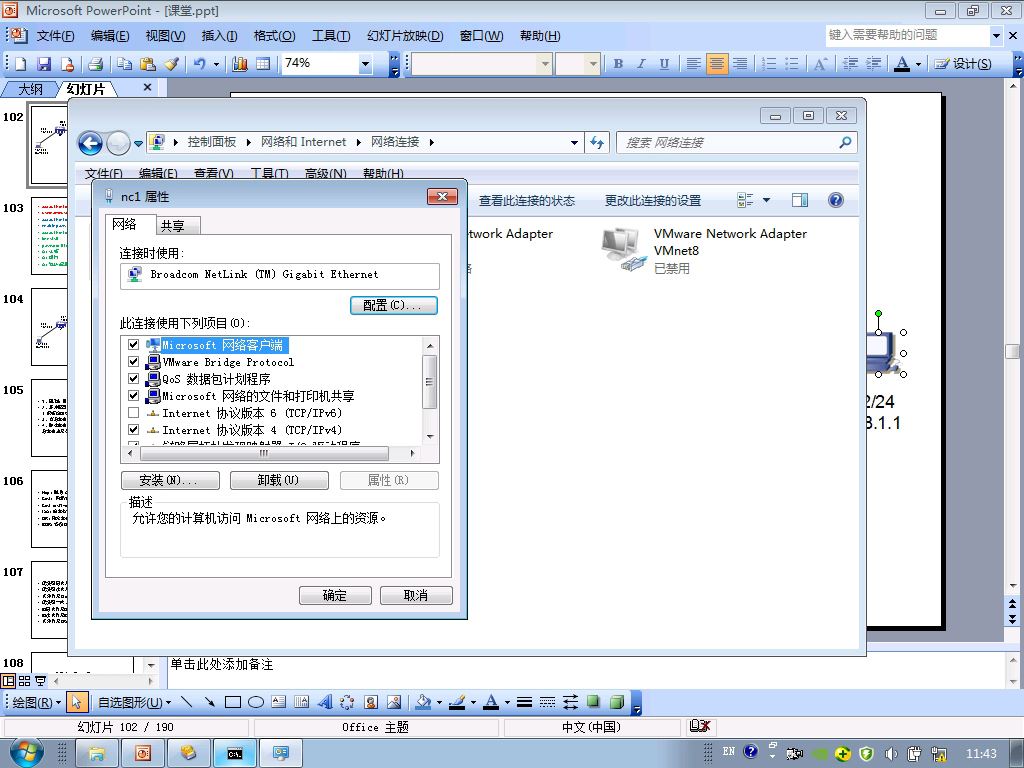Toggle QoS 数据包计划程序 checkbox

(x=133, y=378)
